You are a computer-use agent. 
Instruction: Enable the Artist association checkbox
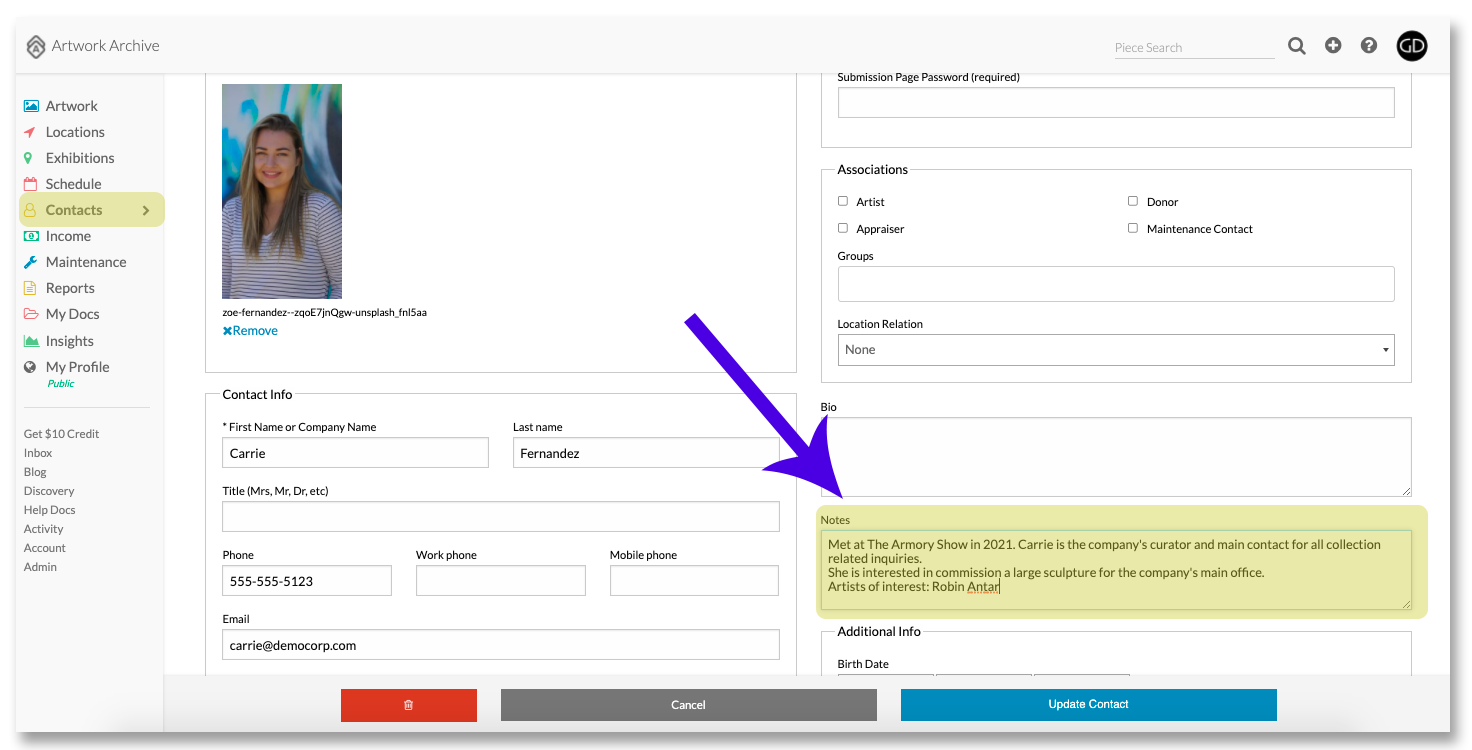coord(843,201)
